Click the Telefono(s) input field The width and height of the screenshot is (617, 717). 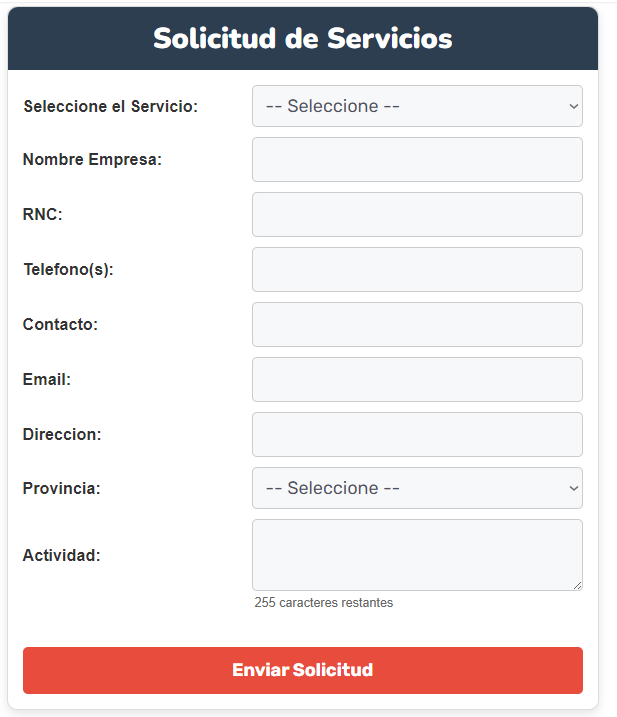click(x=417, y=269)
